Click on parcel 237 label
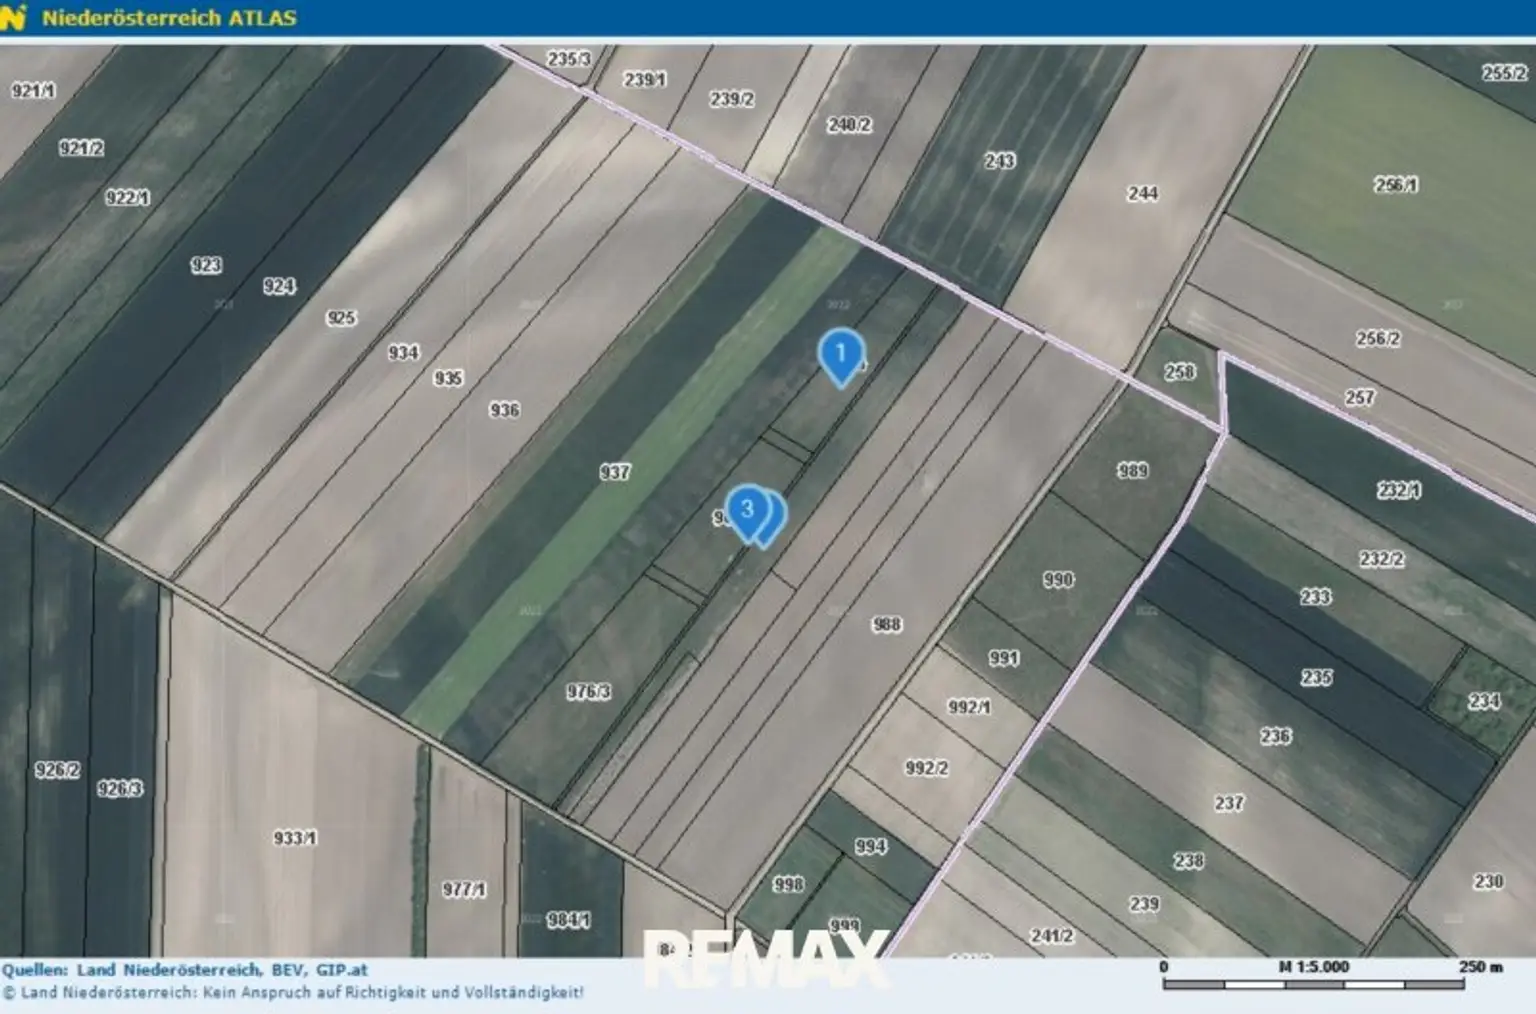This screenshot has width=1536, height=1014. pos(1229,803)
